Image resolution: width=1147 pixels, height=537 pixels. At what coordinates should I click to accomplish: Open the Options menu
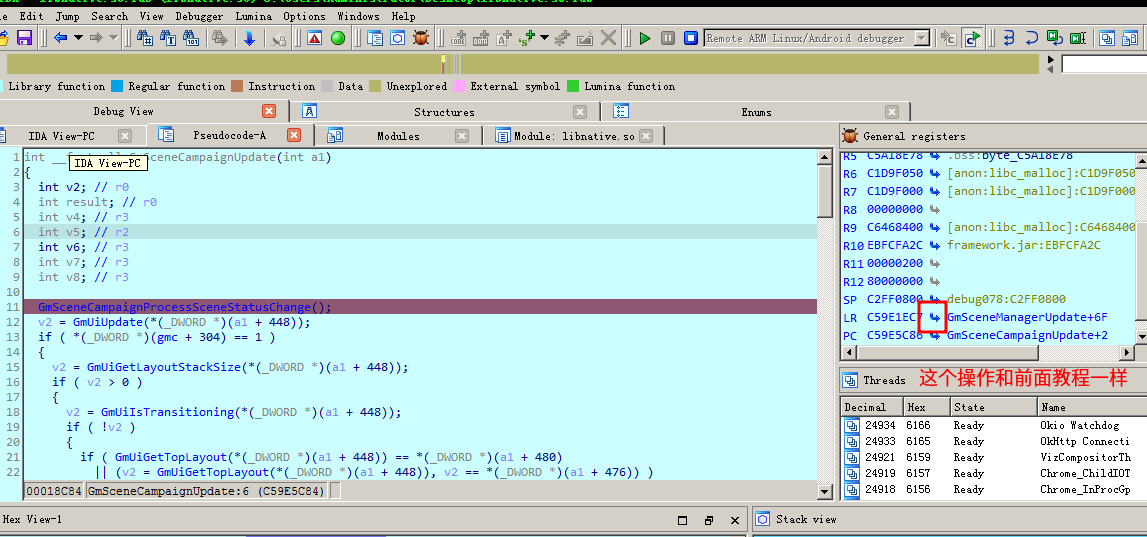coord(304,15)
